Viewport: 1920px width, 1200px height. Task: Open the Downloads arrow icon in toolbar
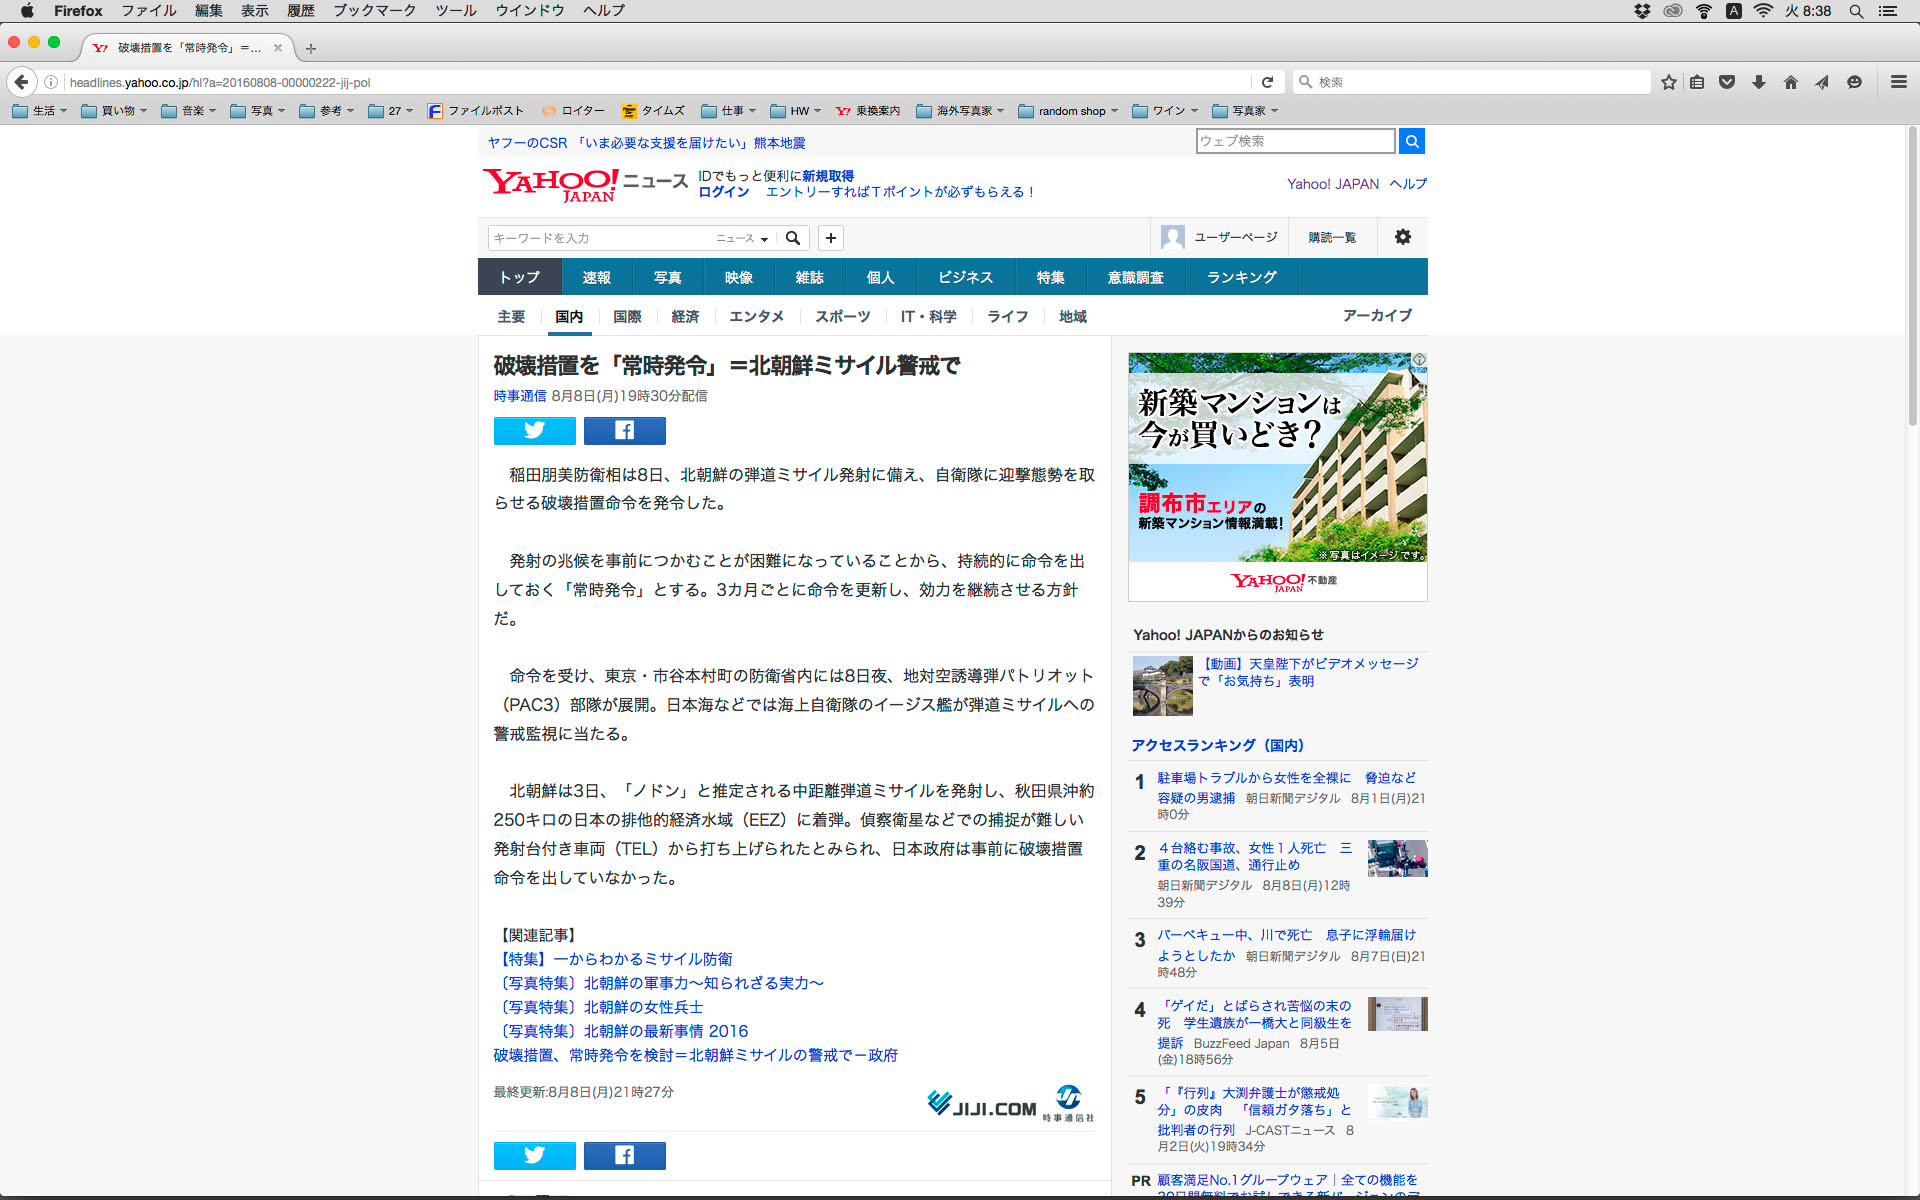(1758, 82)
